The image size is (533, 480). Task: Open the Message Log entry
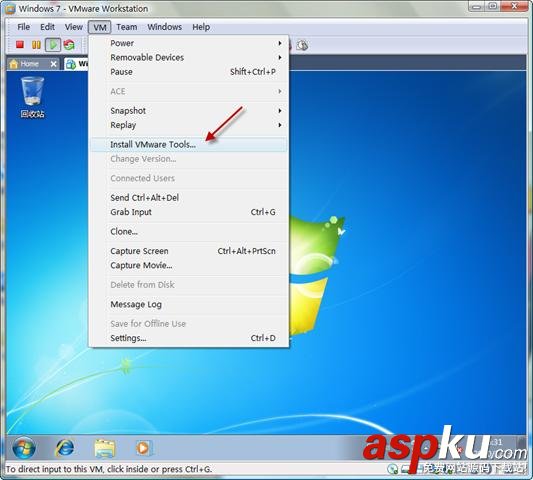[188, 304]
